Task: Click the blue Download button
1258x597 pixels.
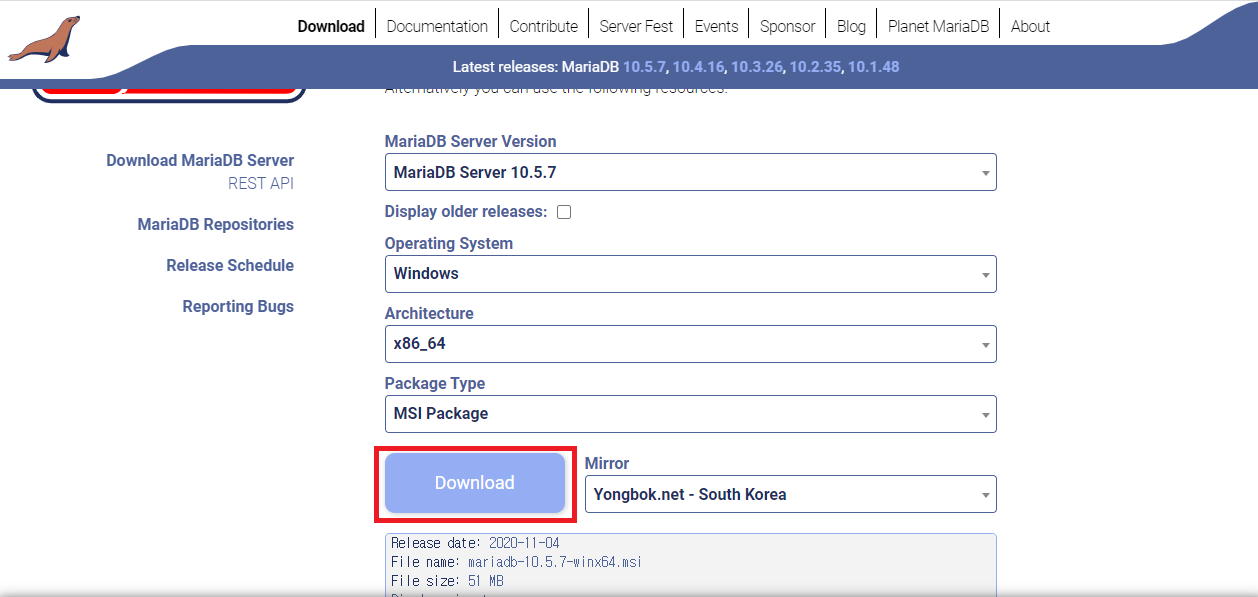Action: (x=475, y=483)
